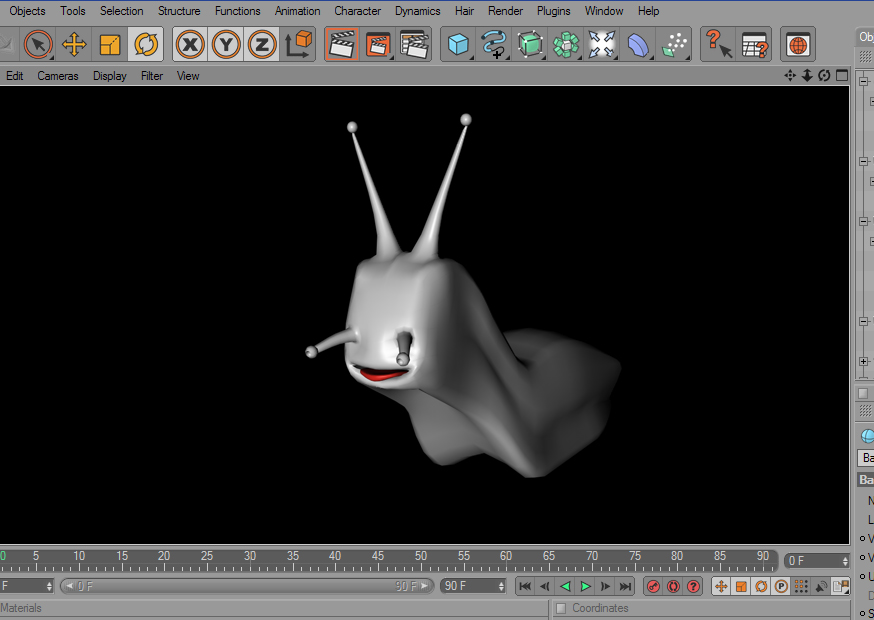
Task: Open the spline tools dropdown icon
Action: pyautogui.click(x=494, y=44)
